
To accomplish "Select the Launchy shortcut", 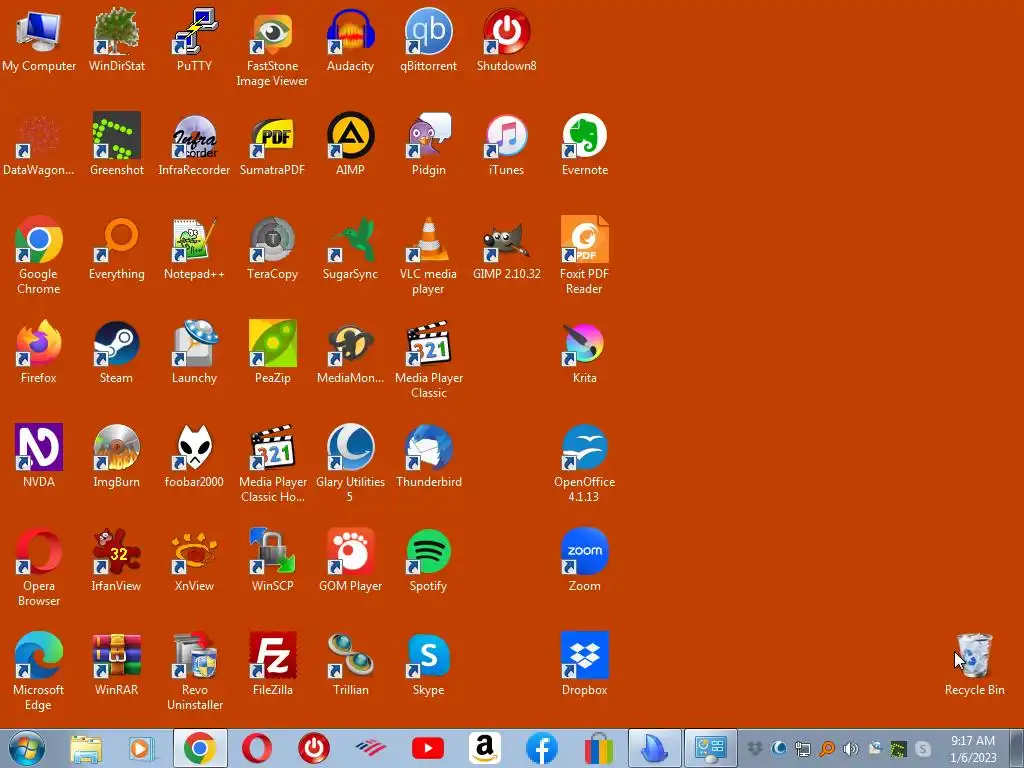I will pyautogui.click(x=195, y=343).
